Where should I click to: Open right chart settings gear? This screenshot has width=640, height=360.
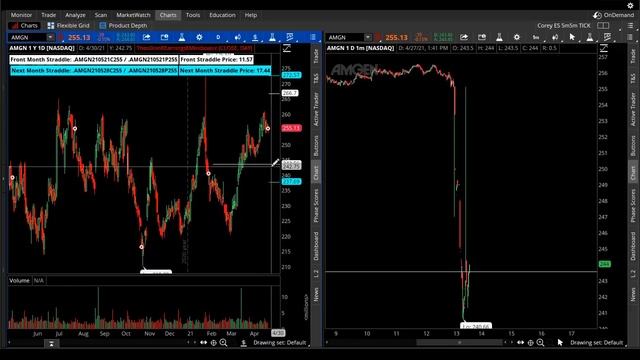point(517,37)
